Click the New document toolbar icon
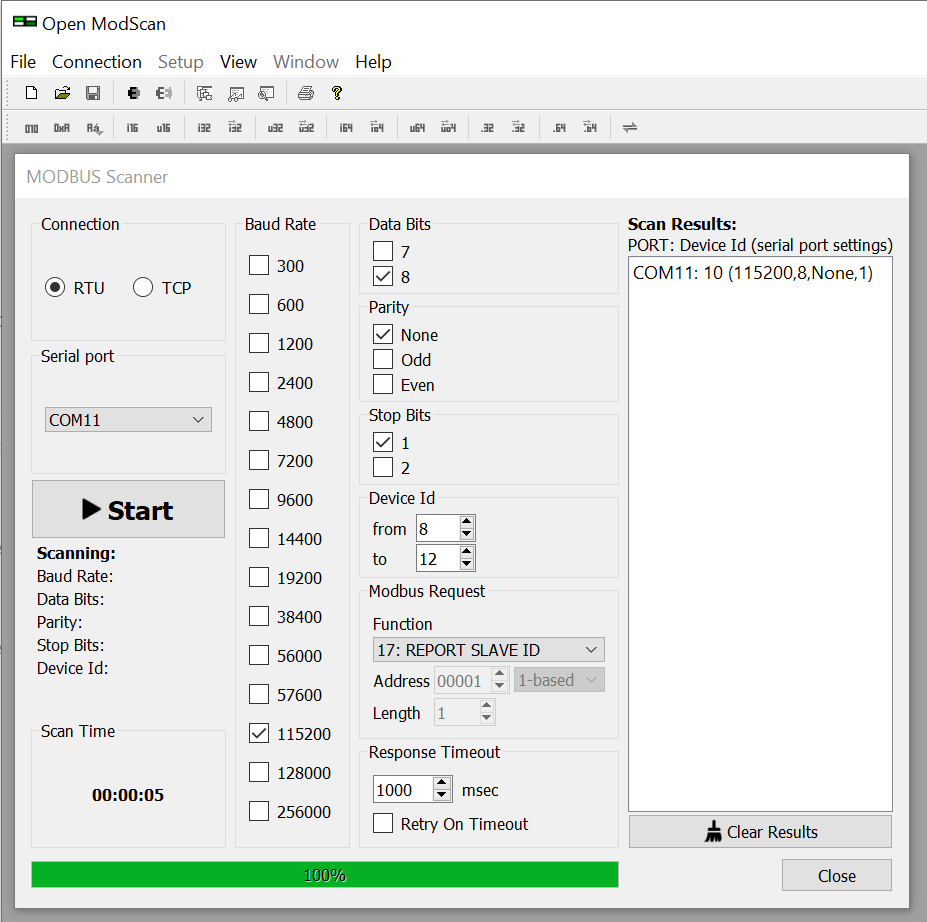 (31, 93)
